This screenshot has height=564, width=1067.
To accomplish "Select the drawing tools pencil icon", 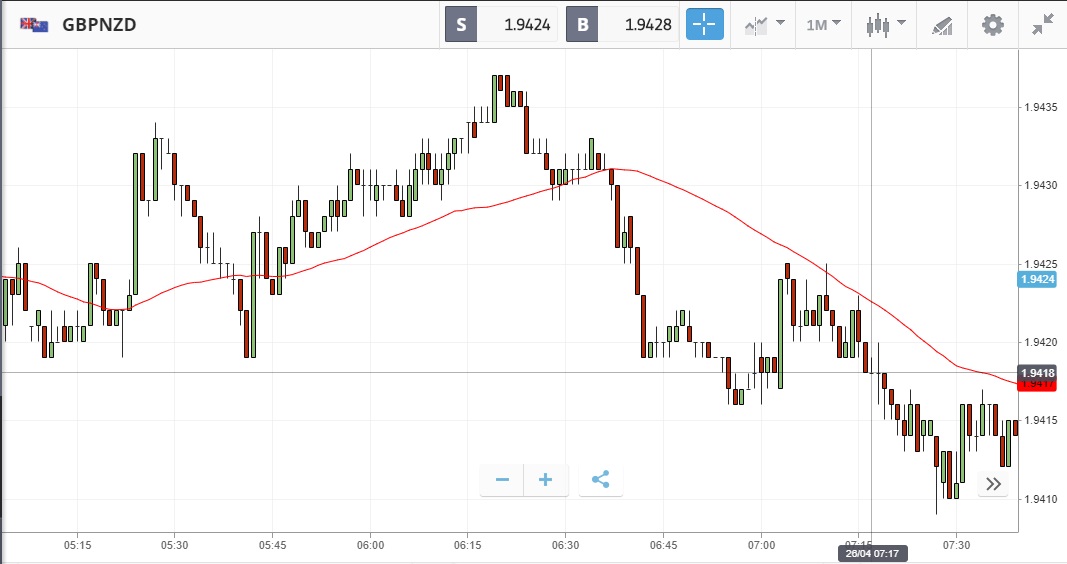I will (x=942, y=25).
